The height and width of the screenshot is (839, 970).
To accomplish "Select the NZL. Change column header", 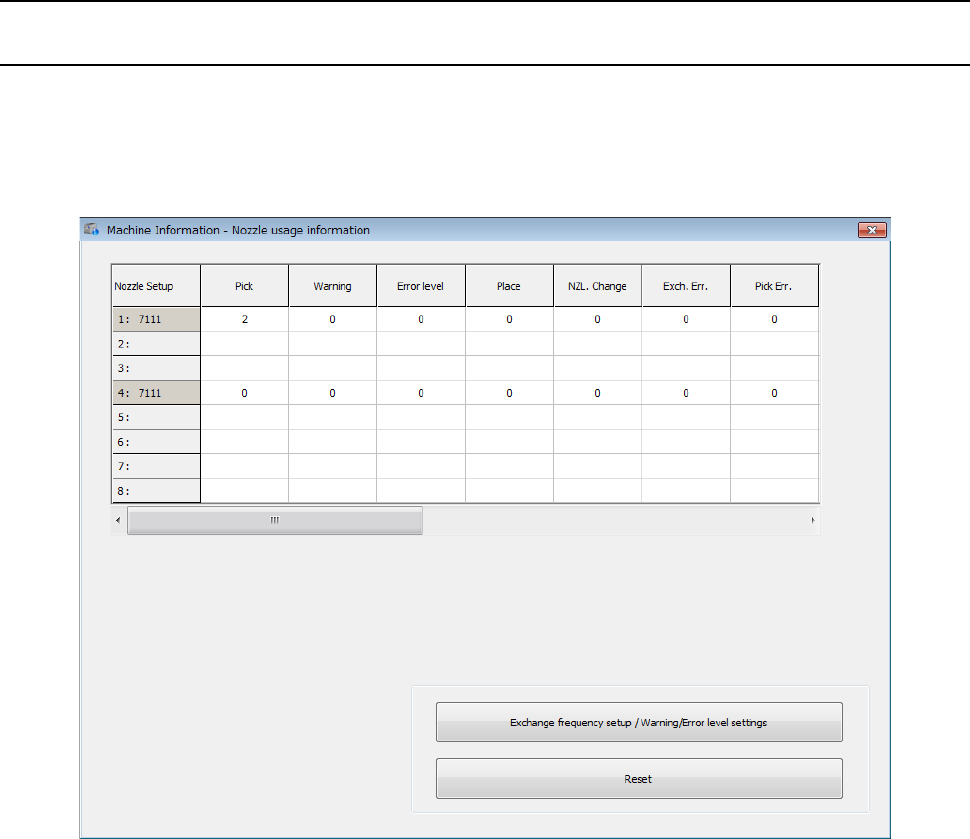I will [x=598, y=286].
